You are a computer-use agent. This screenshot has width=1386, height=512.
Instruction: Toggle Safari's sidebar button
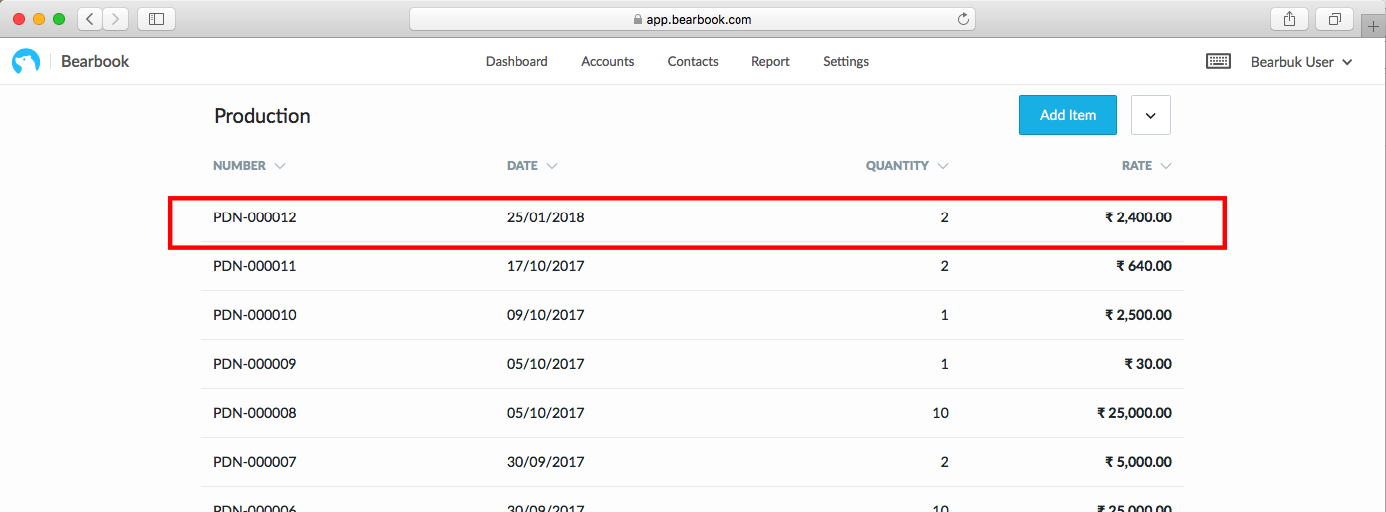156,19
